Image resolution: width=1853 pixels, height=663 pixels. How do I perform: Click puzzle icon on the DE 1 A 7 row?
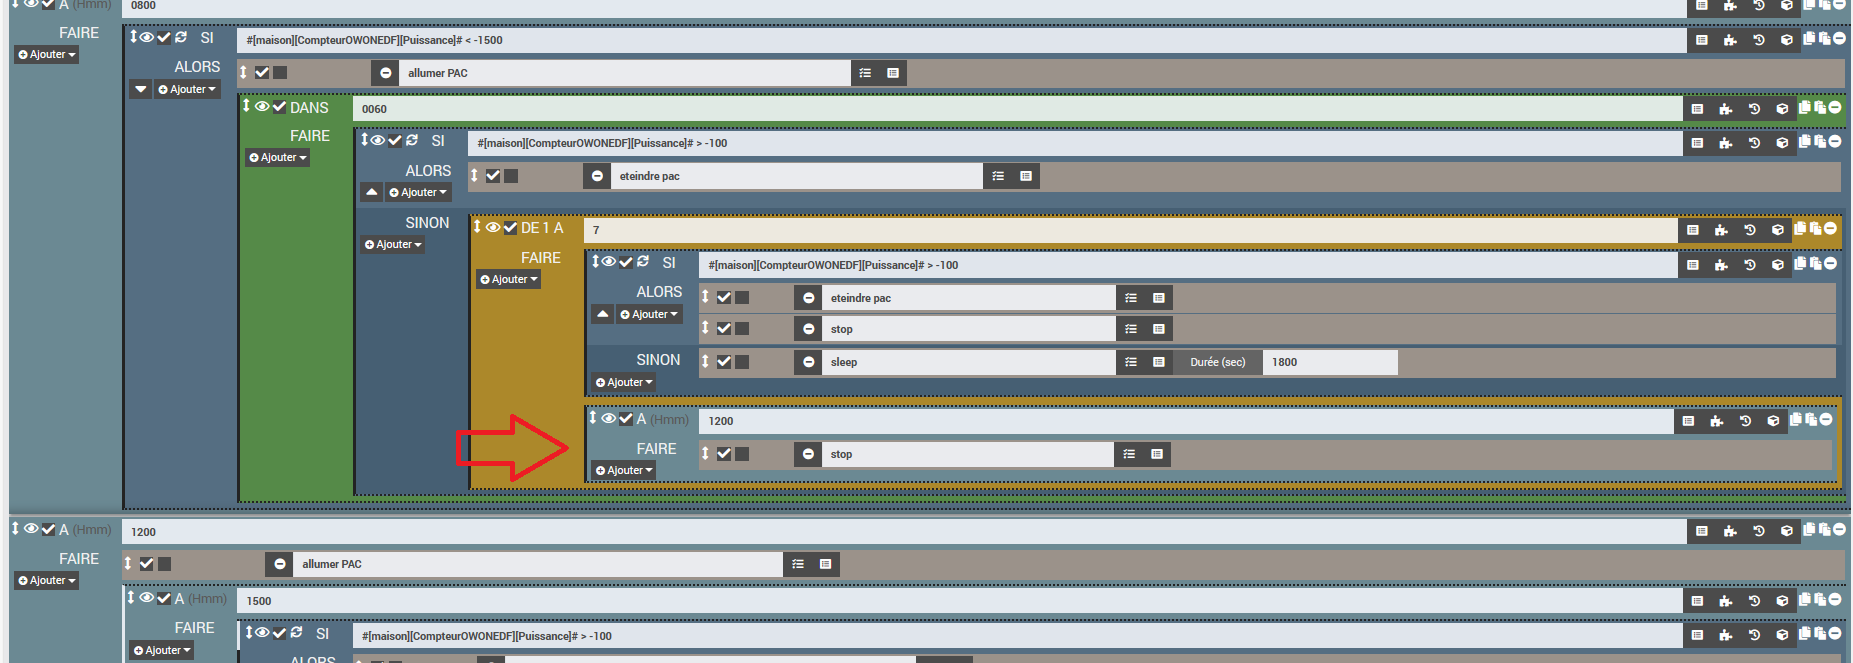point(1721,230)
